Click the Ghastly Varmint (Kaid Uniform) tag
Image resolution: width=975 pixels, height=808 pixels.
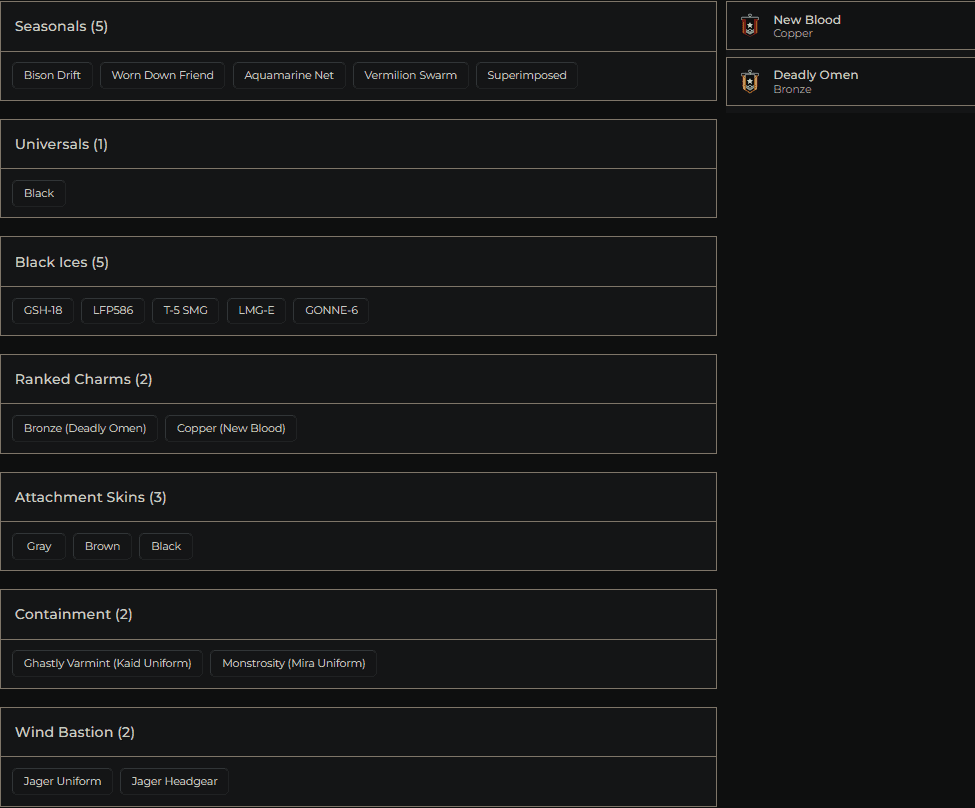[108, 664]
